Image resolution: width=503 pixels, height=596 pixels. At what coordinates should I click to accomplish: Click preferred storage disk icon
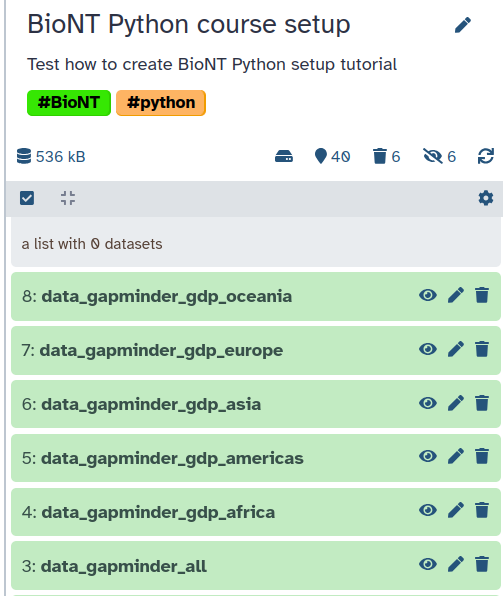pos(284,157)
